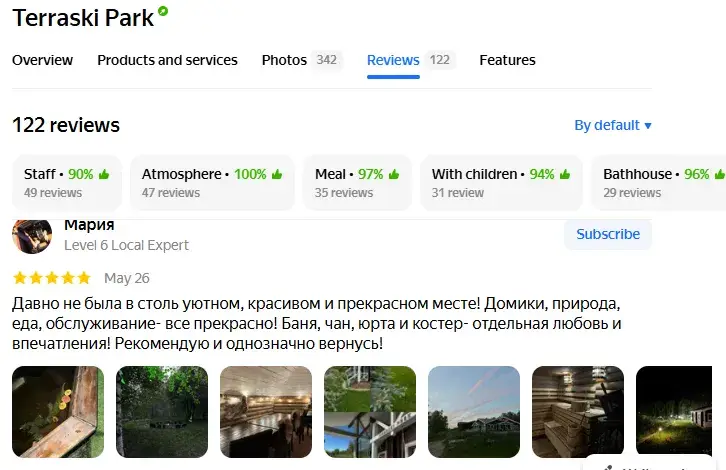Go to the Features tab
726x470 pixels.
click(507, 60)
